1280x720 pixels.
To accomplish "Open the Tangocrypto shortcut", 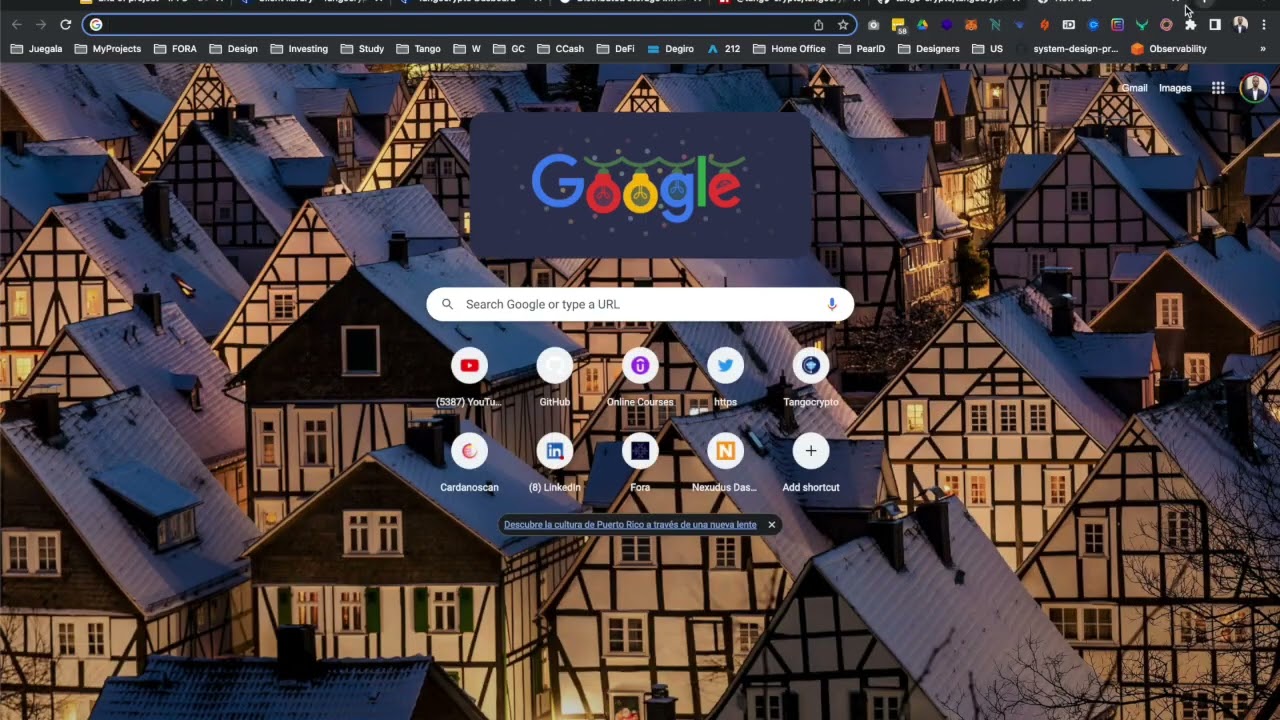I will pyautogui.click(x=811, y=378).
